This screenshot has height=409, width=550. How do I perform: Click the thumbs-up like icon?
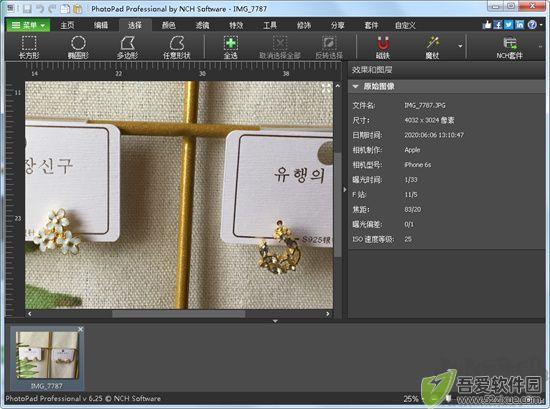click(x=487, y=25)
